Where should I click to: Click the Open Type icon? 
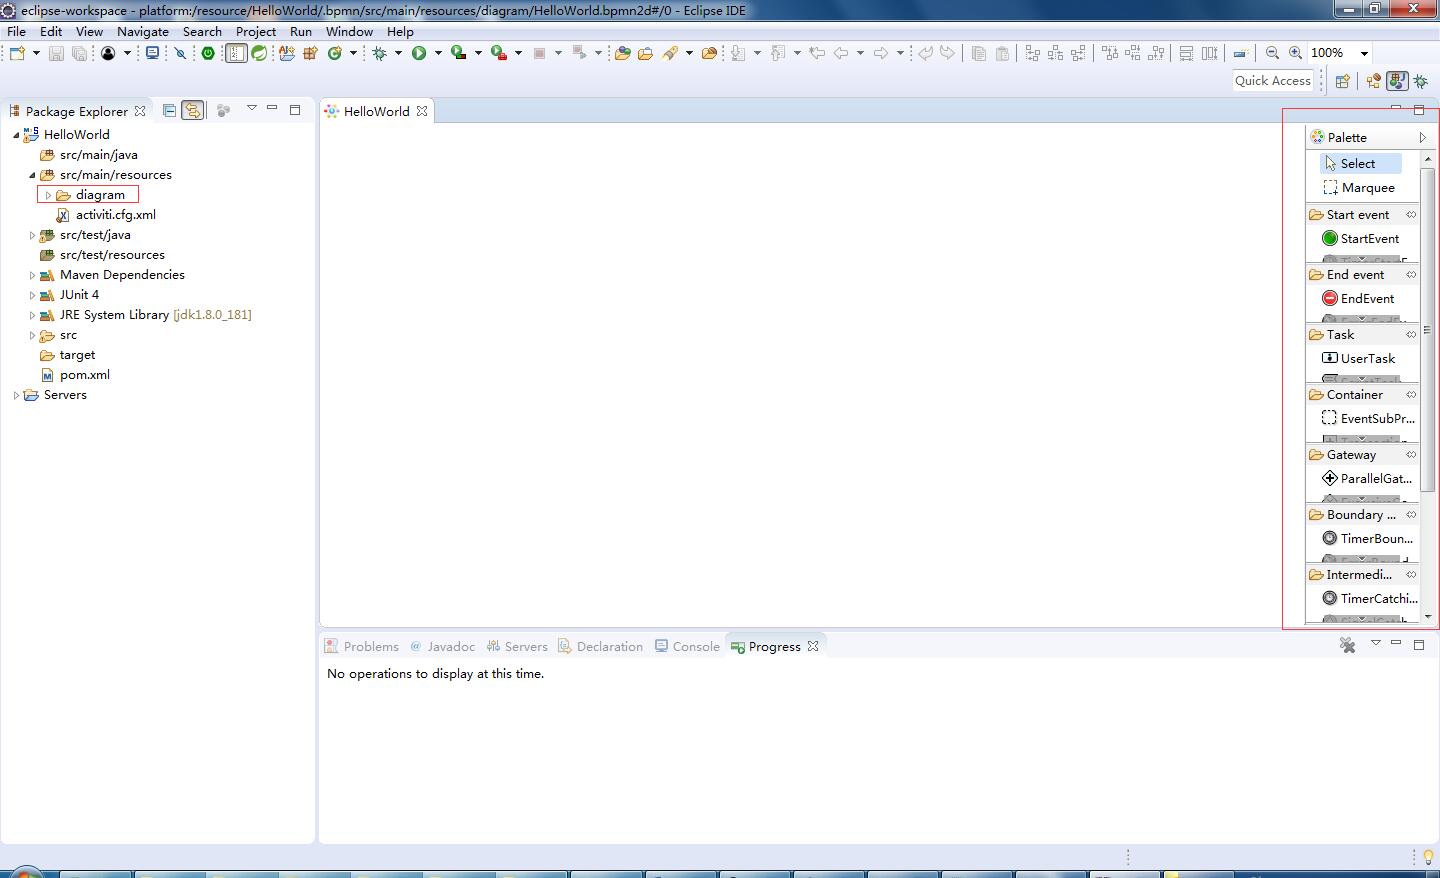coord(622,53)
